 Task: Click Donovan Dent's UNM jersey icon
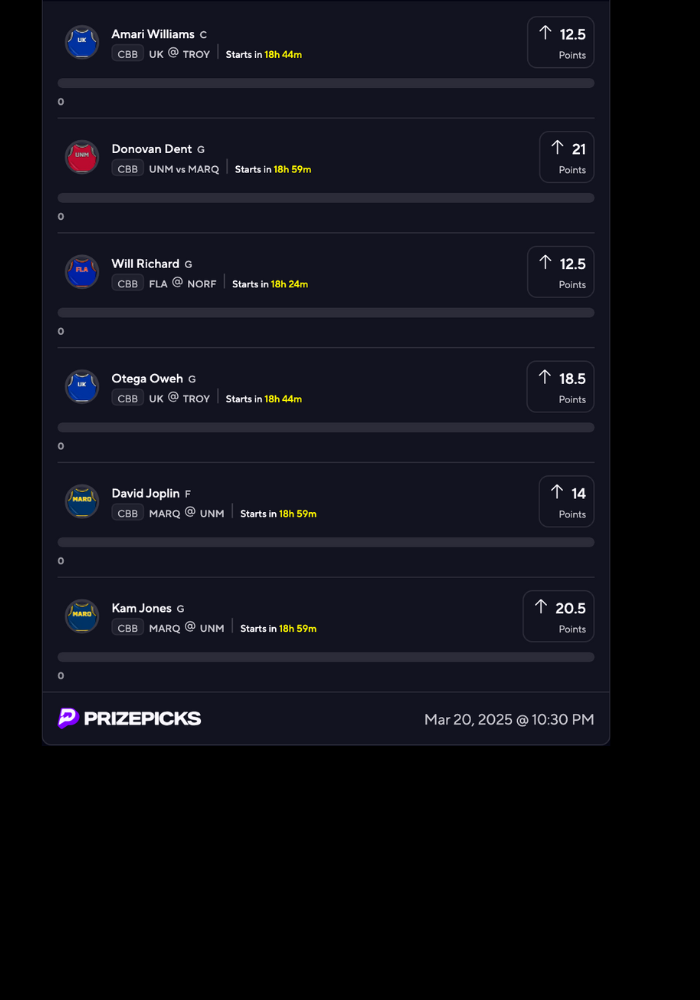[82, 157]
